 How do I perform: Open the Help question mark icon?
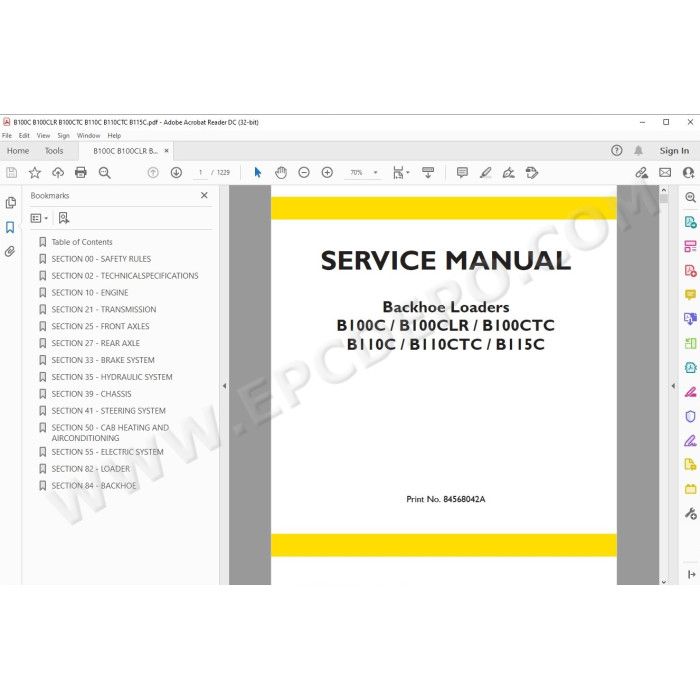coord(617,150)
